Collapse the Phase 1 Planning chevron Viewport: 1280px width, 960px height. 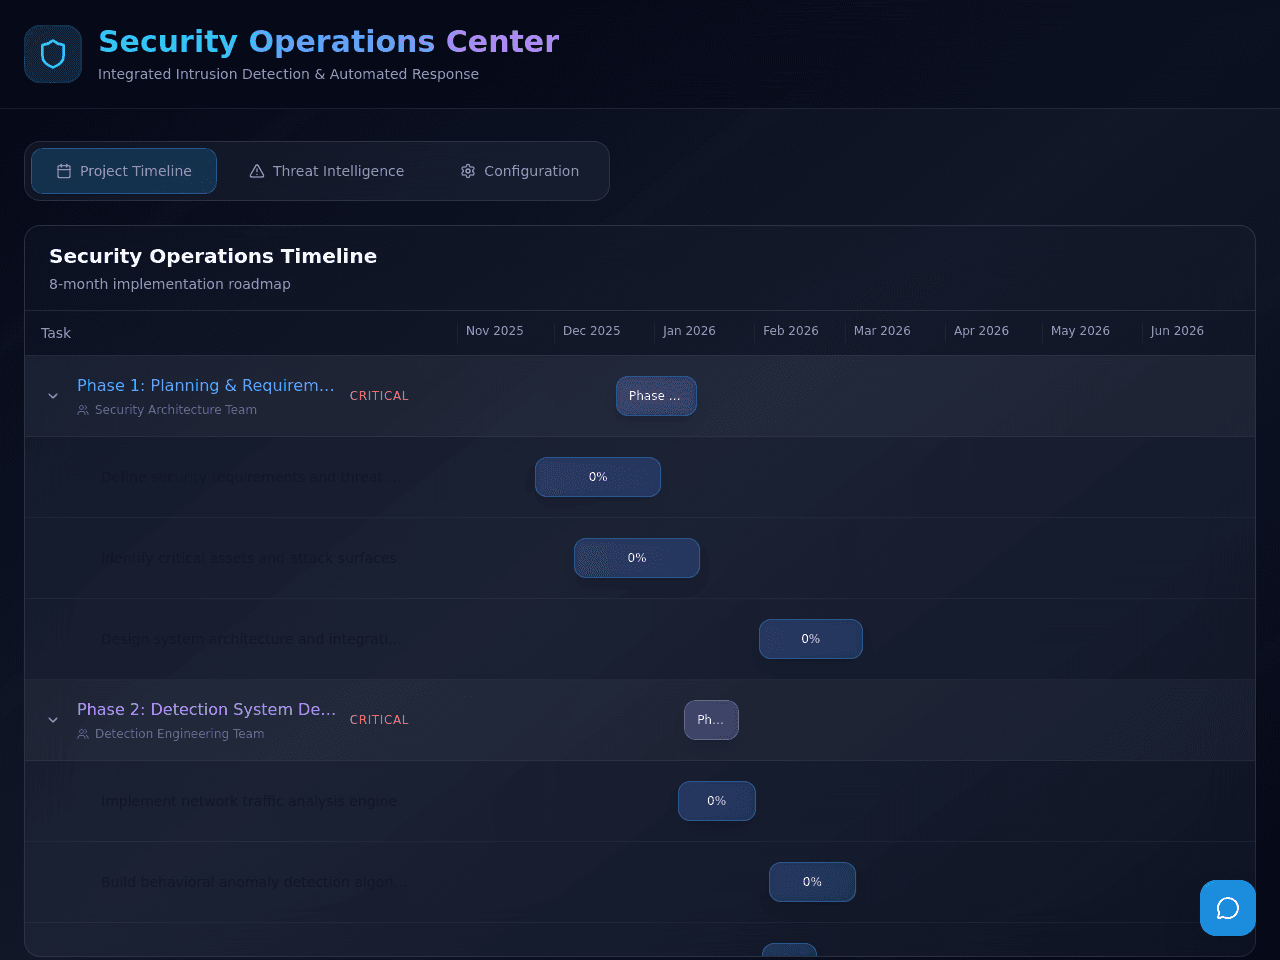[x=53, y=396]
